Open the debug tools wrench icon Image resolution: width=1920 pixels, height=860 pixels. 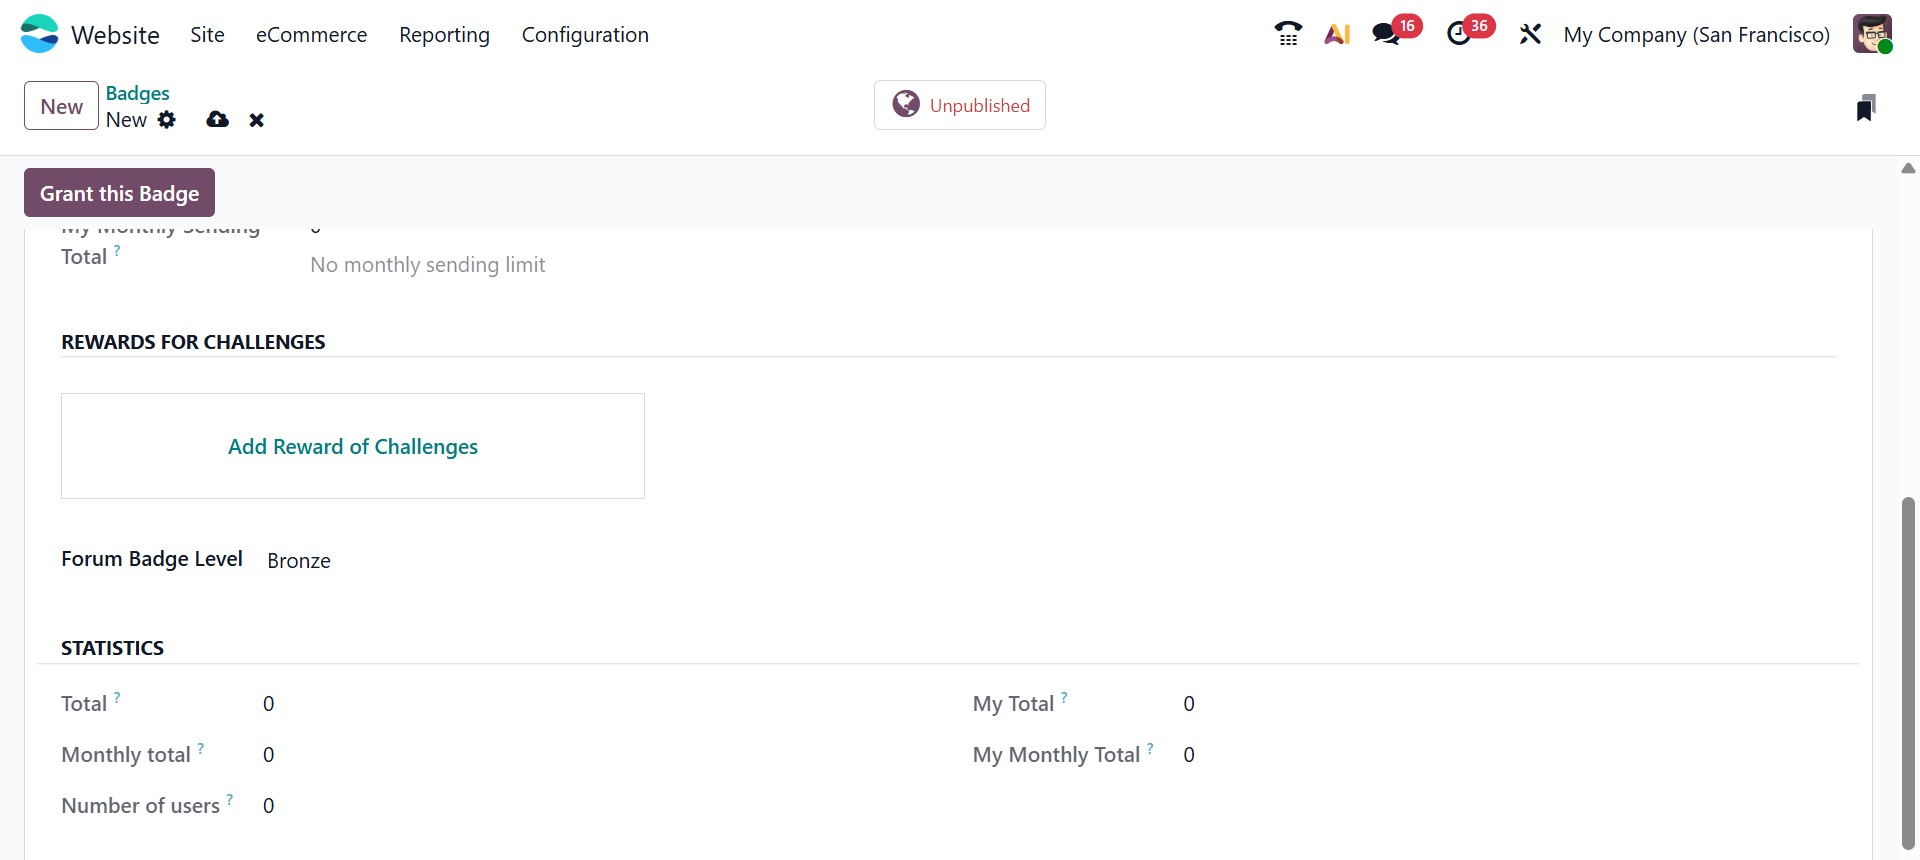pos(1530,34)
